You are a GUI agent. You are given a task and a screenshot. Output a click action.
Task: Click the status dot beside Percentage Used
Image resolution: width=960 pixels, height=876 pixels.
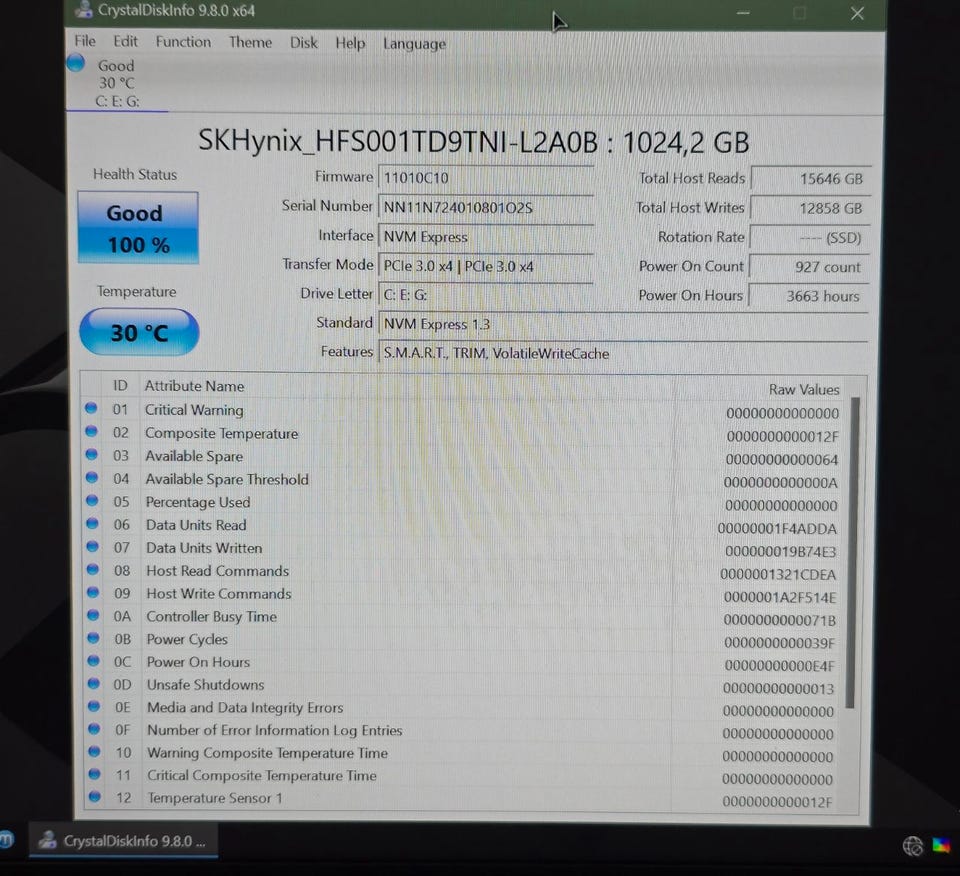pos(92,501)
